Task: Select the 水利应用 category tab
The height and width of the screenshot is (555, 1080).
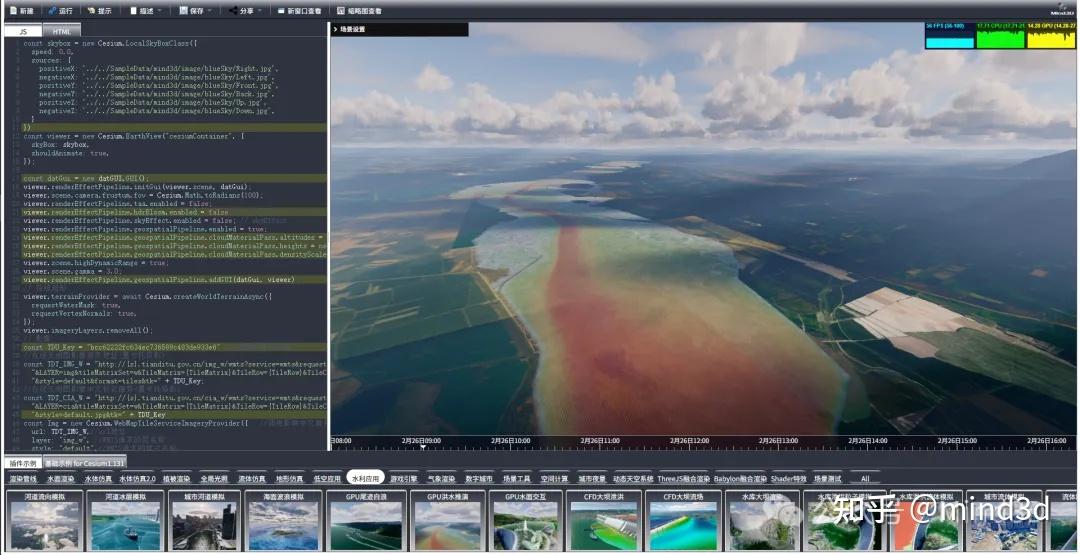Action: [x=365, y=479]
